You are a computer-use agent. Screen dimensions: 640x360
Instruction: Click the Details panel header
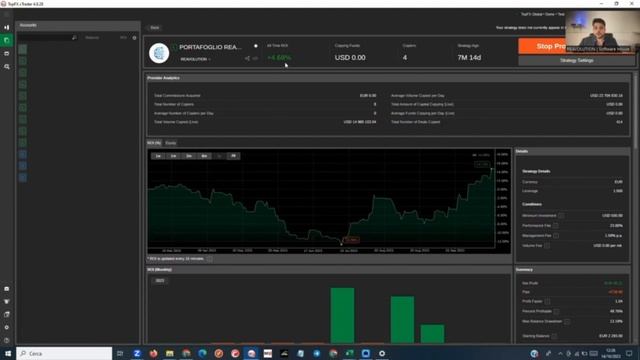tap(522, 151)
